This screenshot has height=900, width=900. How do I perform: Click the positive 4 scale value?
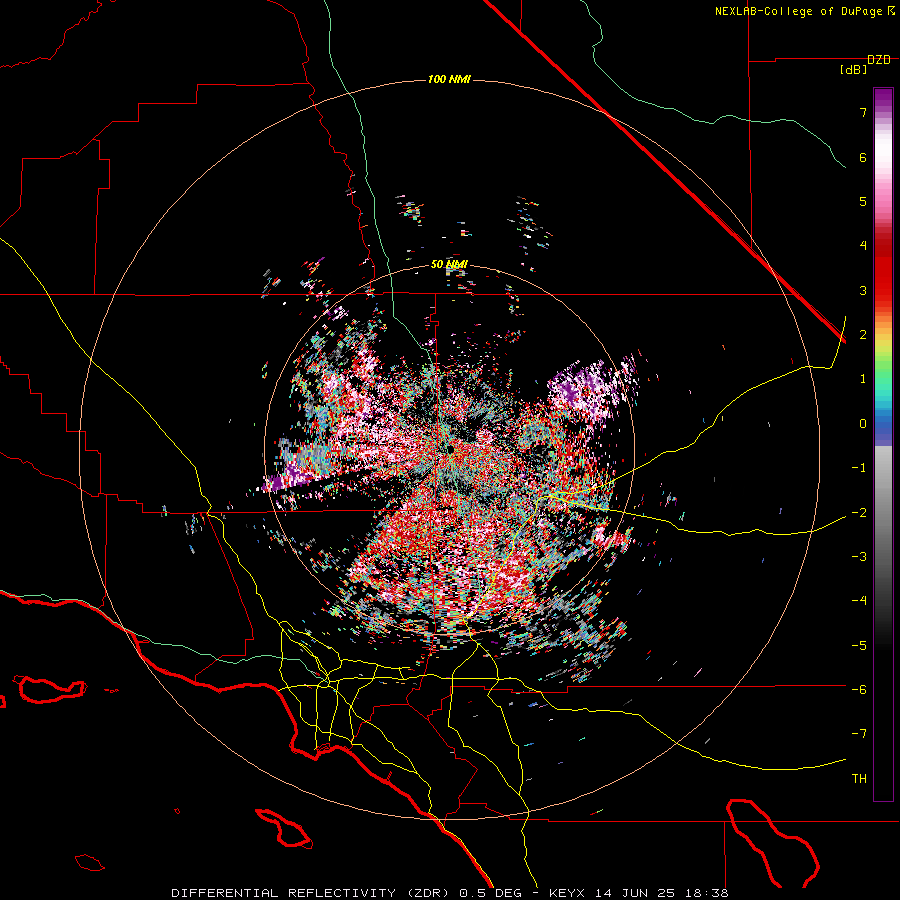click(x=863, y=246)
